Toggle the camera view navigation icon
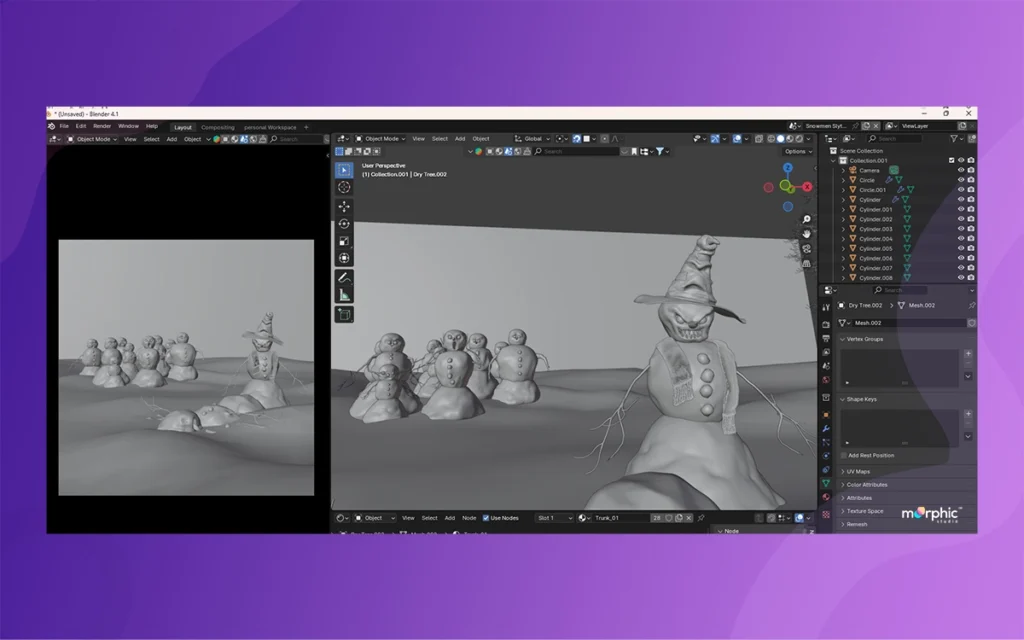 [x=807, y=249]
